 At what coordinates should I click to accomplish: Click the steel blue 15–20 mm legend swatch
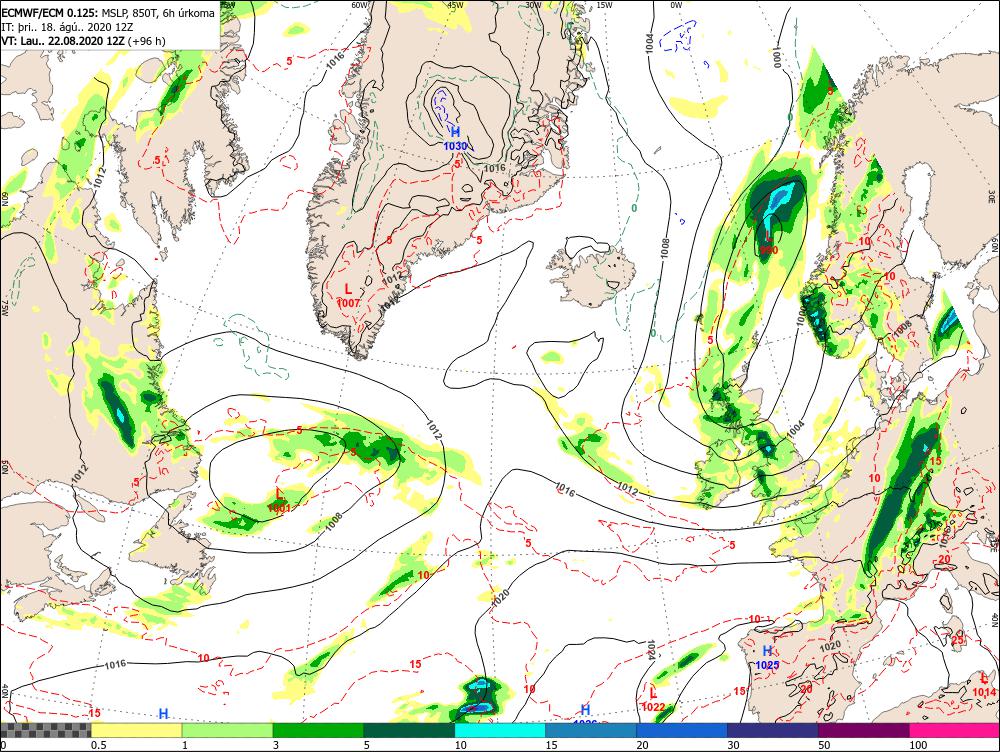pos(591,730)
